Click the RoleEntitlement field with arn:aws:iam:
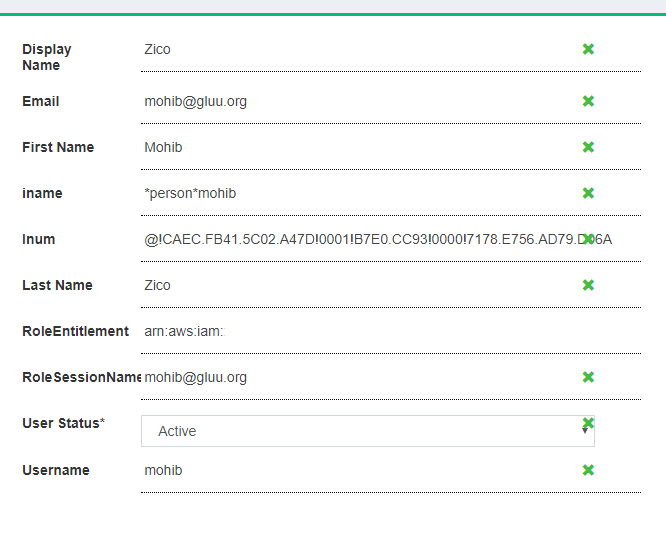The height and width of the screenshot is (537, 666). 390,331
